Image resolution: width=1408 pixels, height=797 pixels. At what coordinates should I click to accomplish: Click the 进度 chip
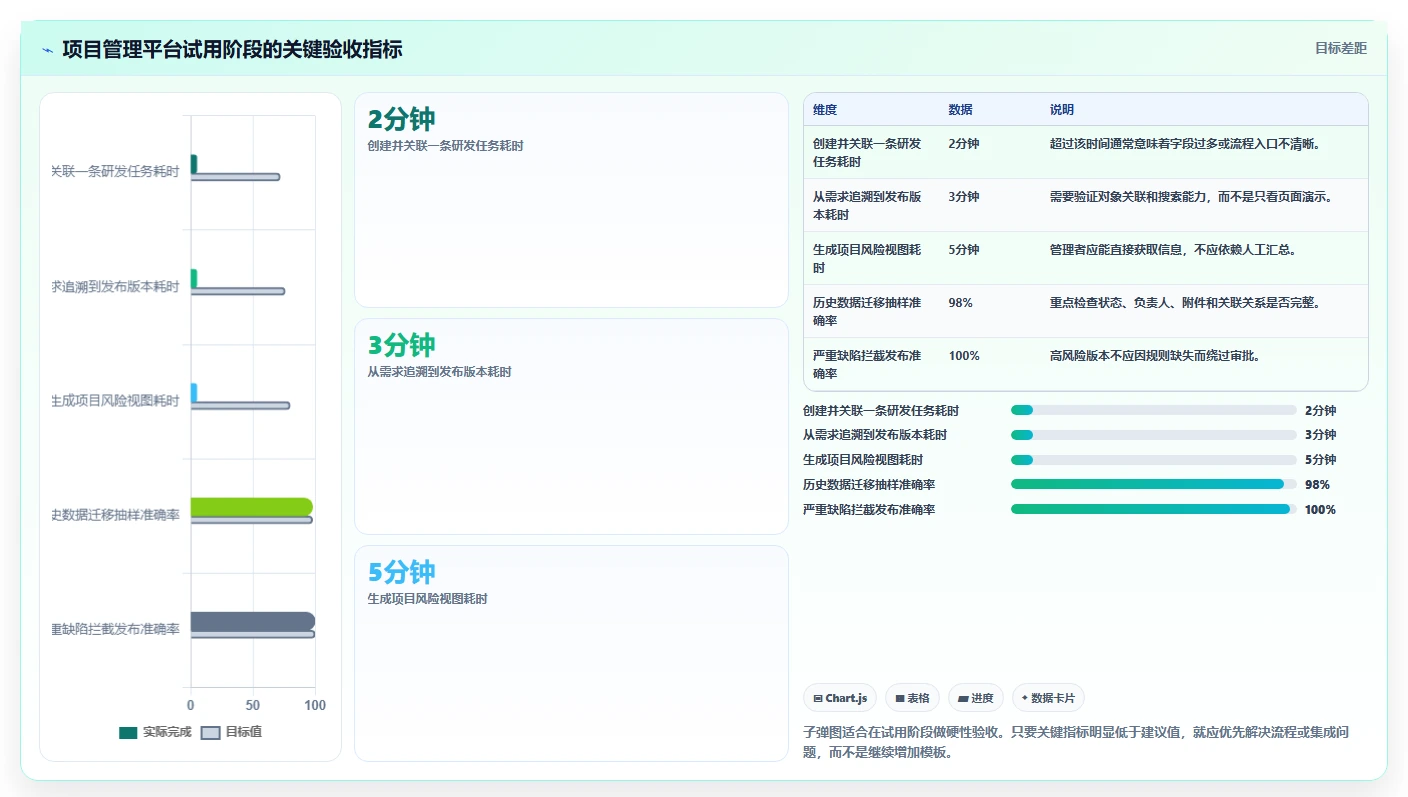[975, 698]
